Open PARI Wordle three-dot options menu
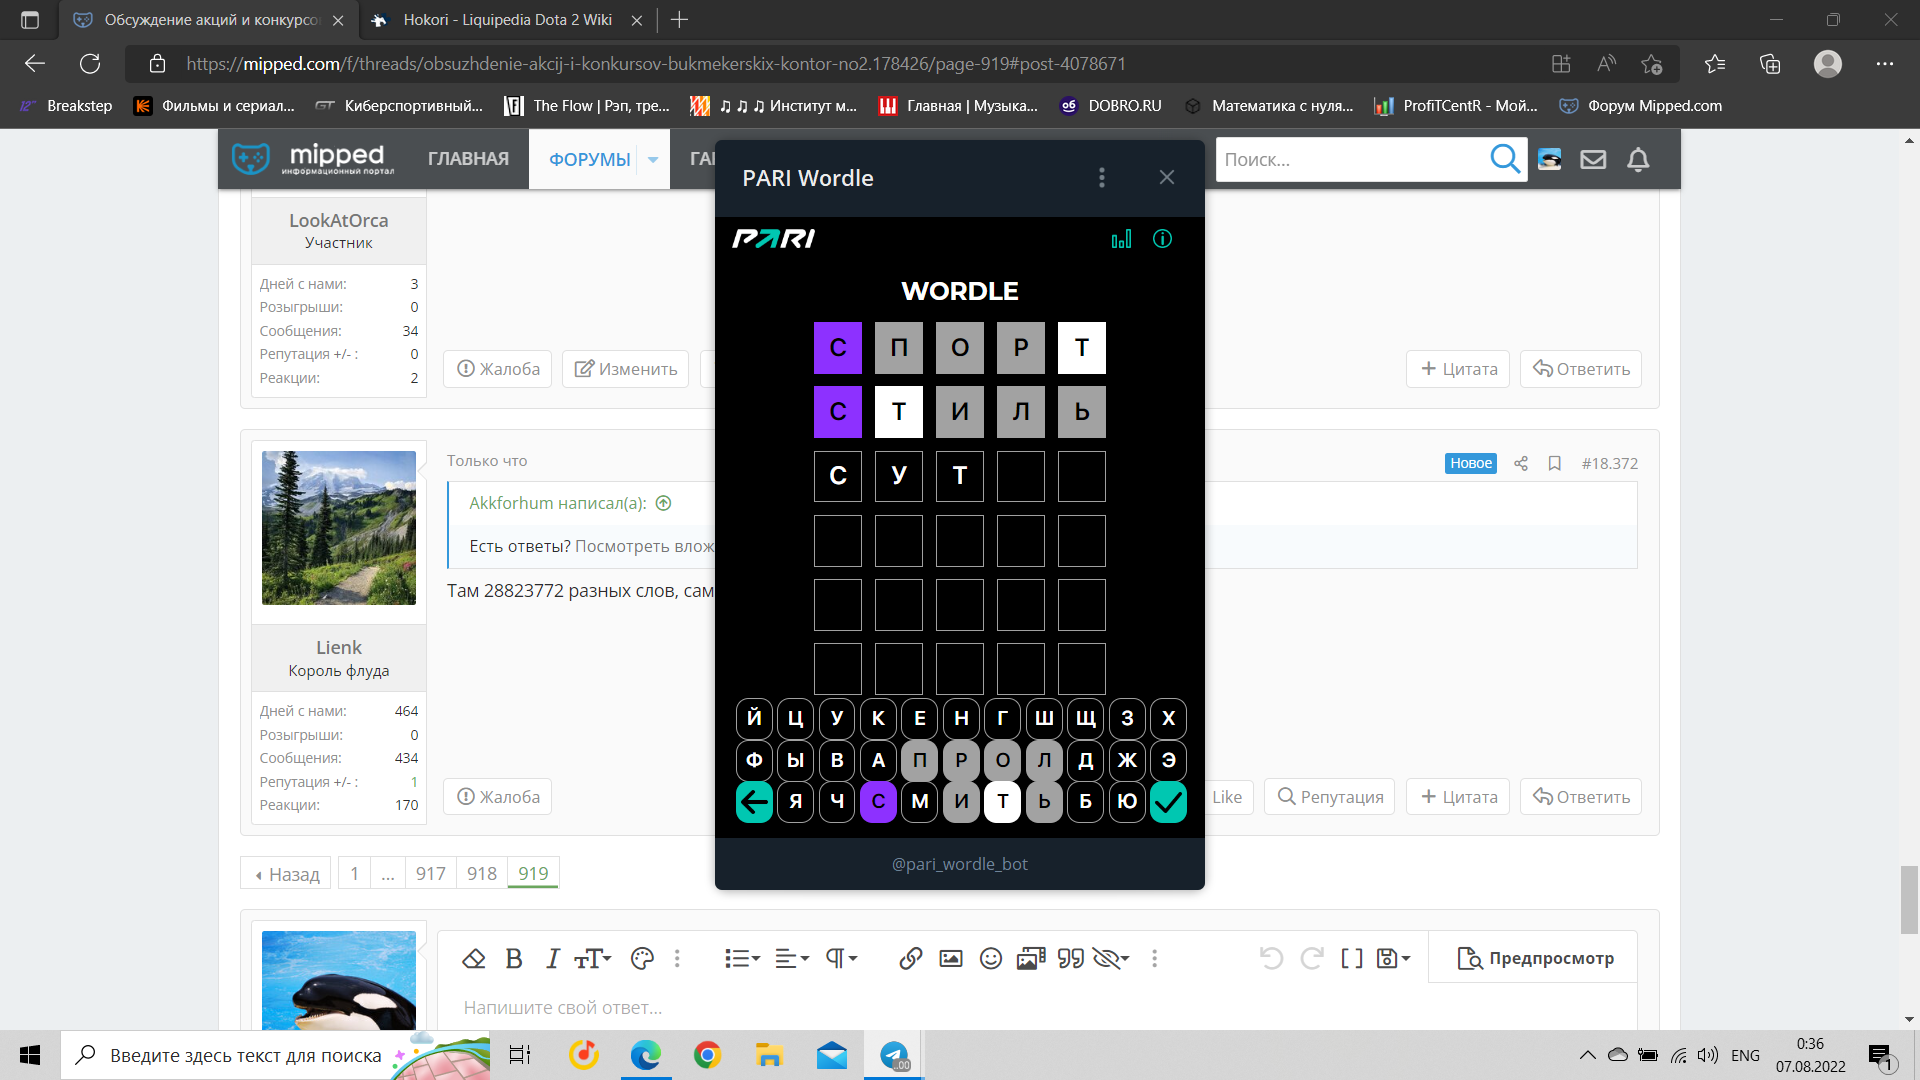Screen dimensions: 1920x1080 (1102, 177)
